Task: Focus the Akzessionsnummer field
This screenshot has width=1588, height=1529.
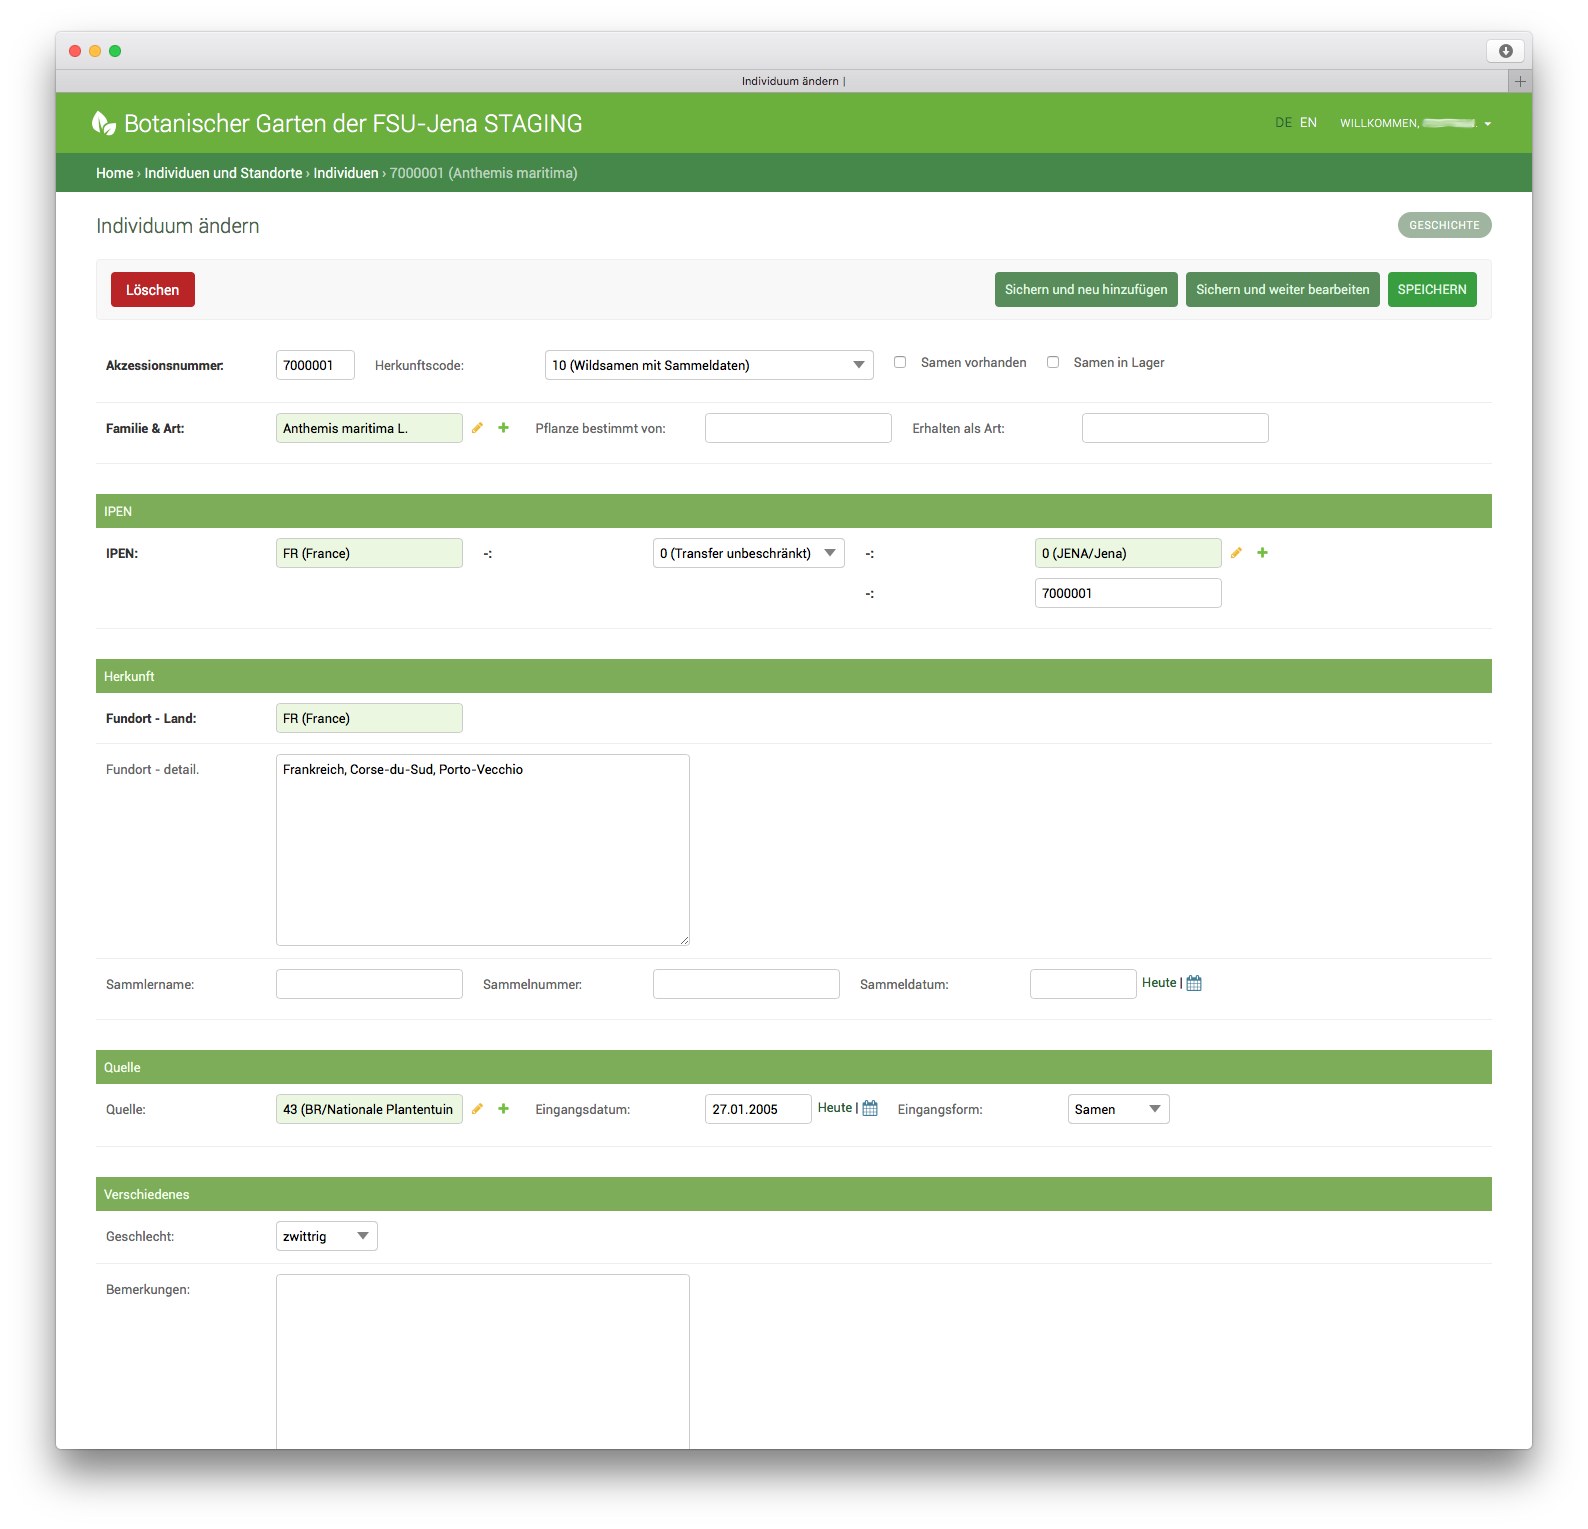Action: pos(315,365)
